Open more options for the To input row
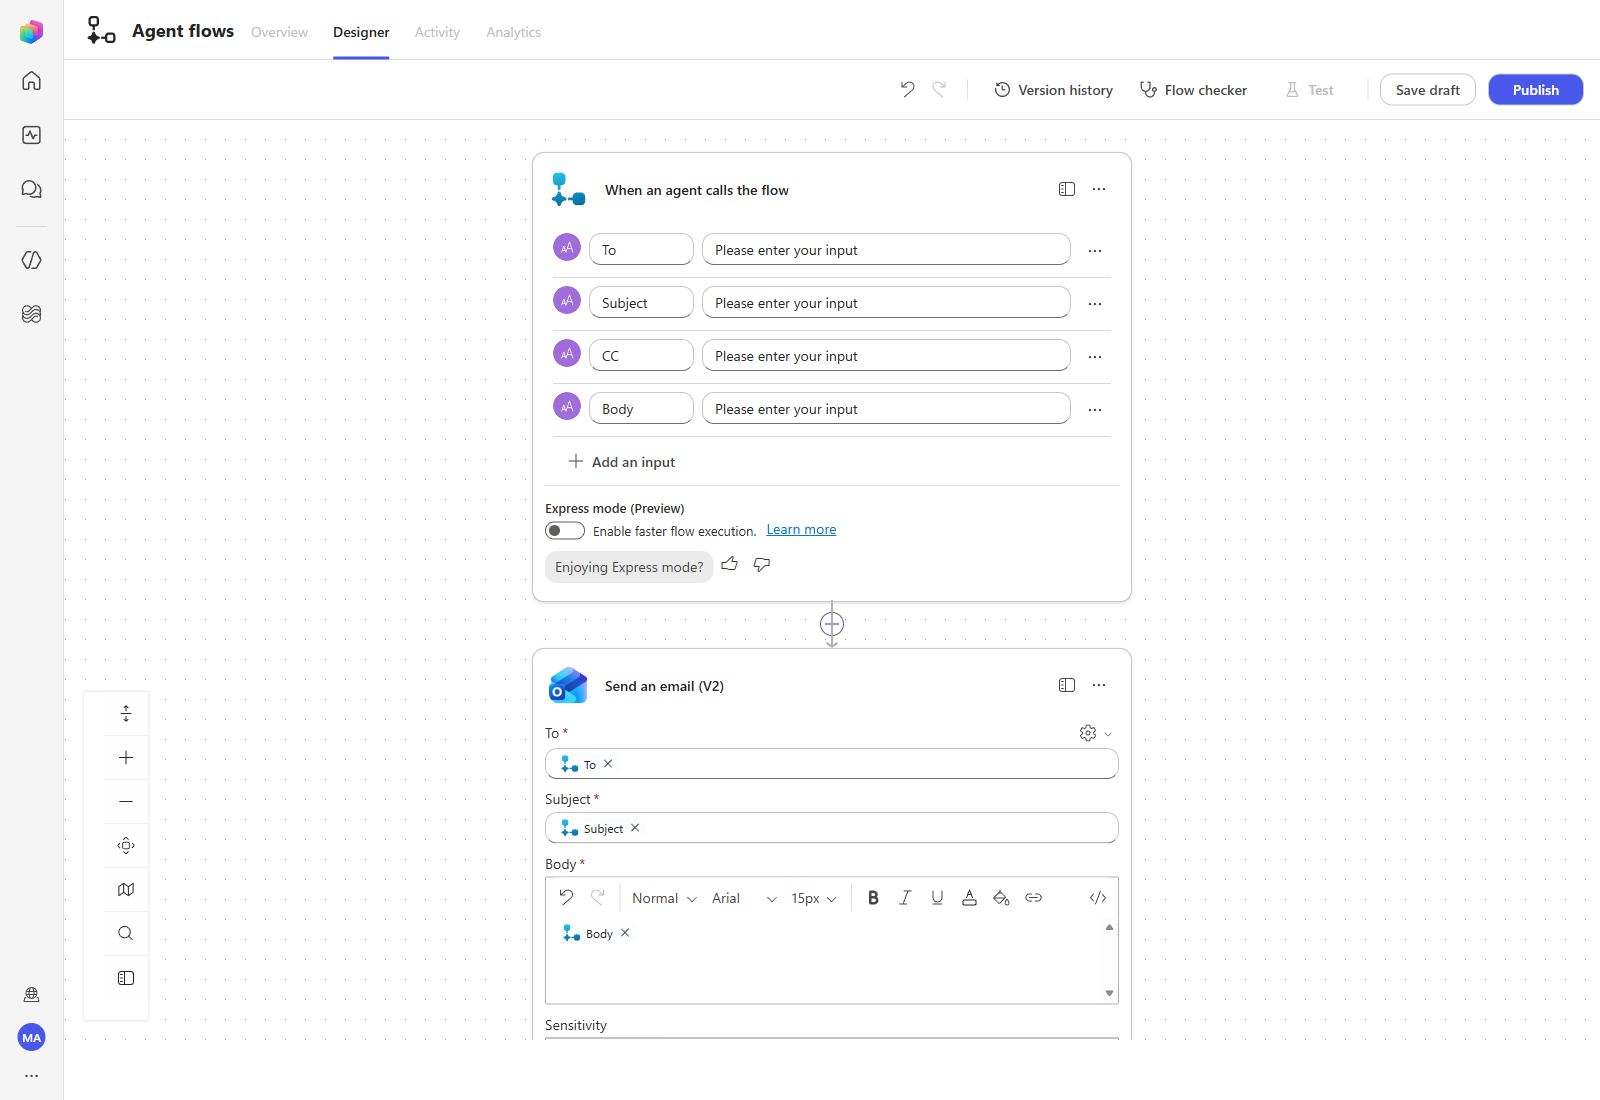The height and width of the screenshot is (1100, 1600). tap(1095, 250)
